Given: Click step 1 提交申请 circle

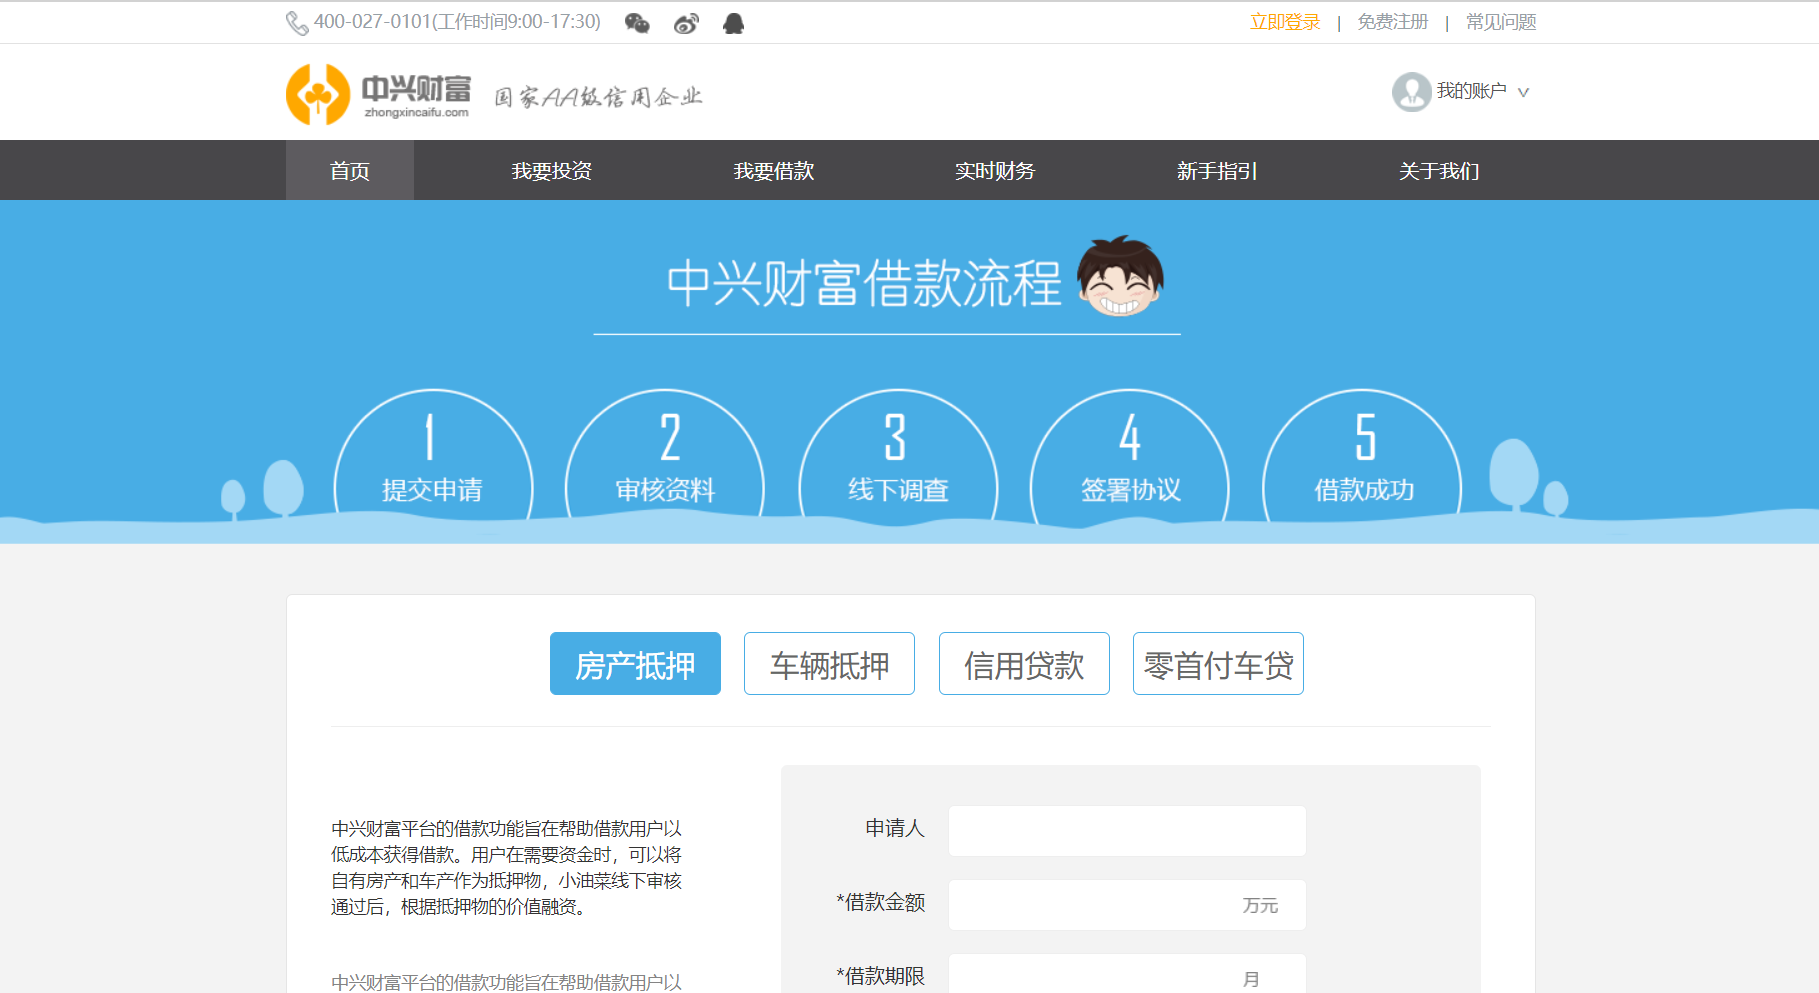Looking at the screenshot, I should point(433,456).
